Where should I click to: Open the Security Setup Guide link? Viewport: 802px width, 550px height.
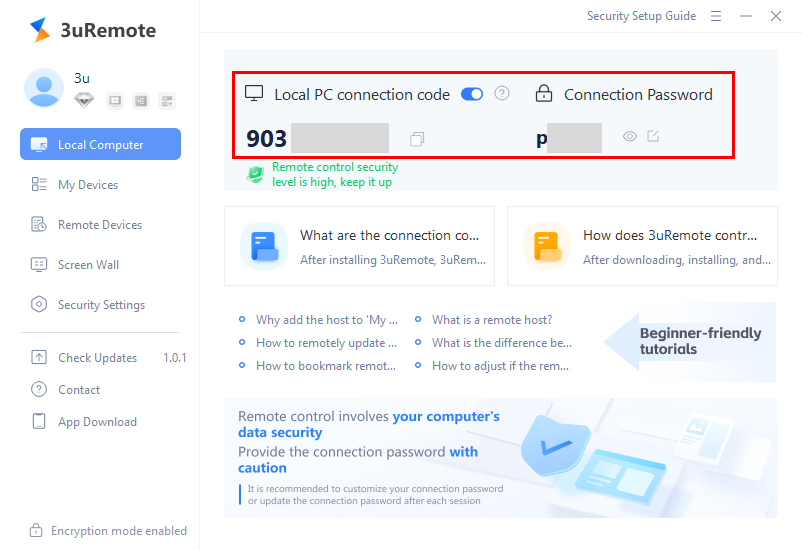pos(641,16)
